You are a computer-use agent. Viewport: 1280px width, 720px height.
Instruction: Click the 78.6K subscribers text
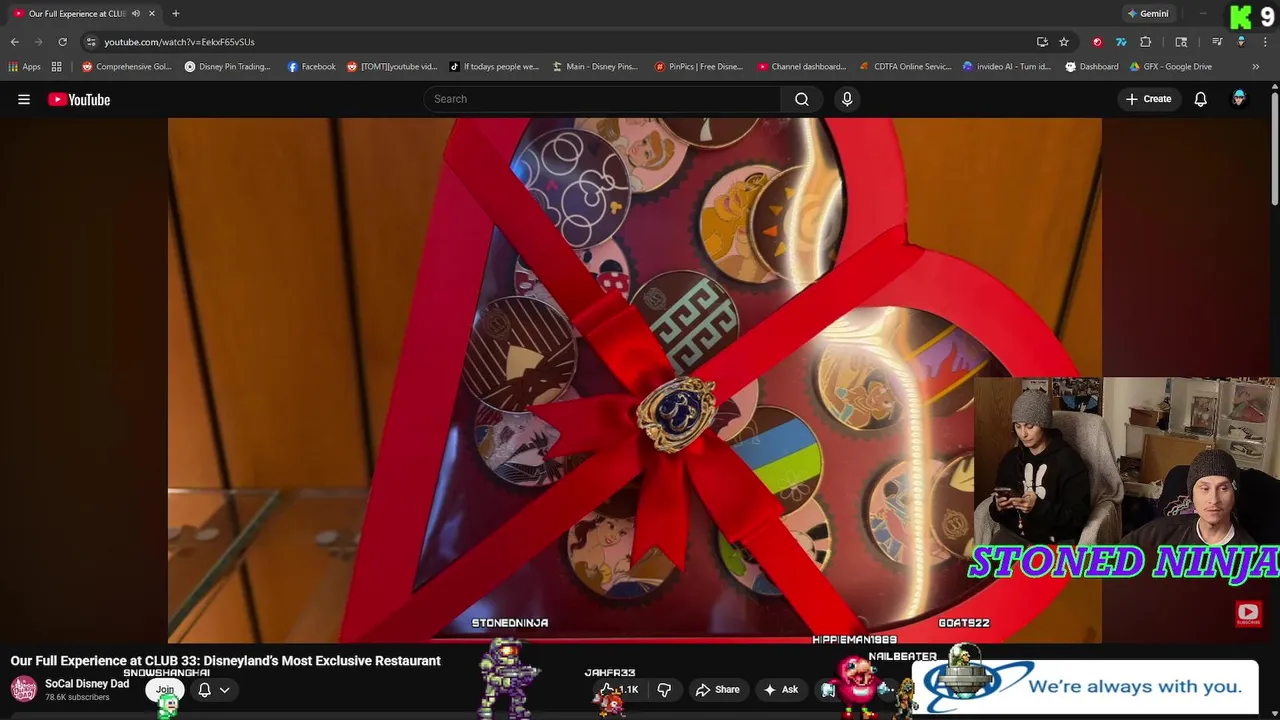tap(77, 697)
